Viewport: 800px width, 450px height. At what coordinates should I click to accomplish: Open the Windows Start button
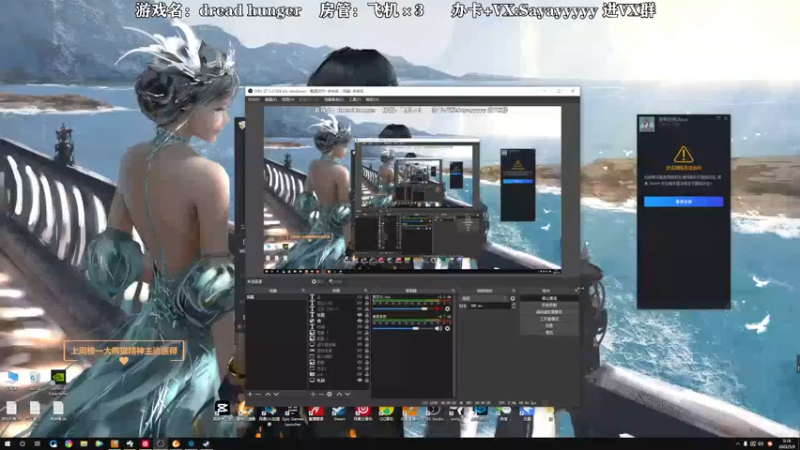tap(7, 444)
